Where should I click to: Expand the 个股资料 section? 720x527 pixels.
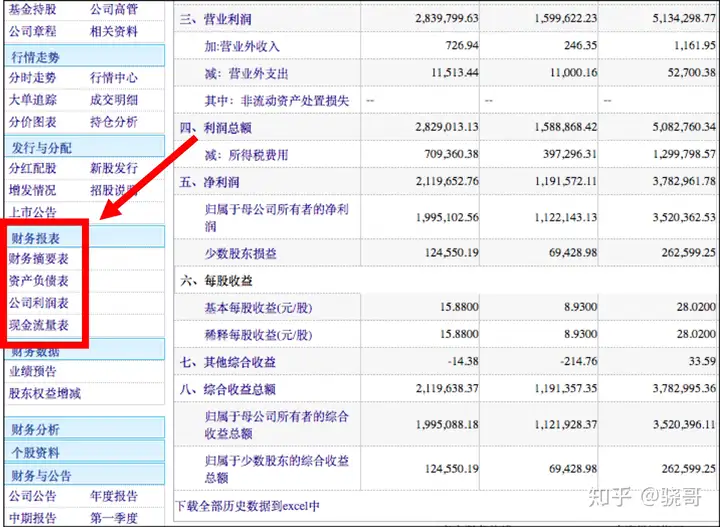84,452
